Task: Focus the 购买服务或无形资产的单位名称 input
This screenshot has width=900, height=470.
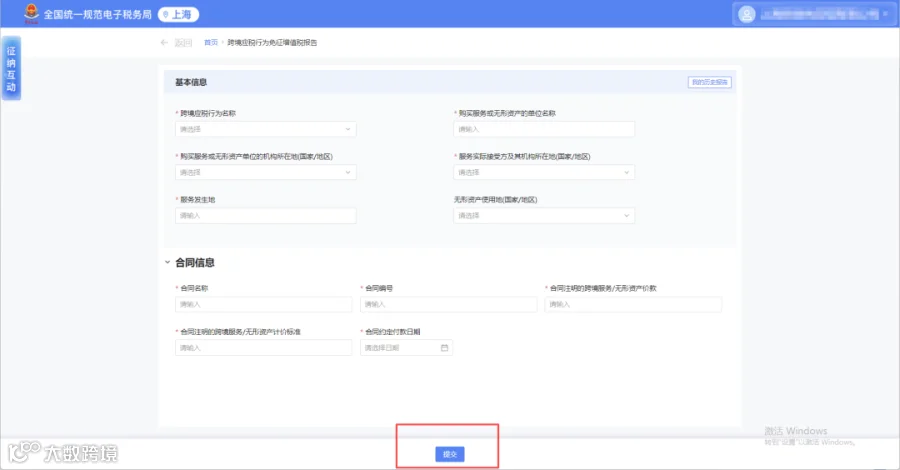Action: pos(544,129)
